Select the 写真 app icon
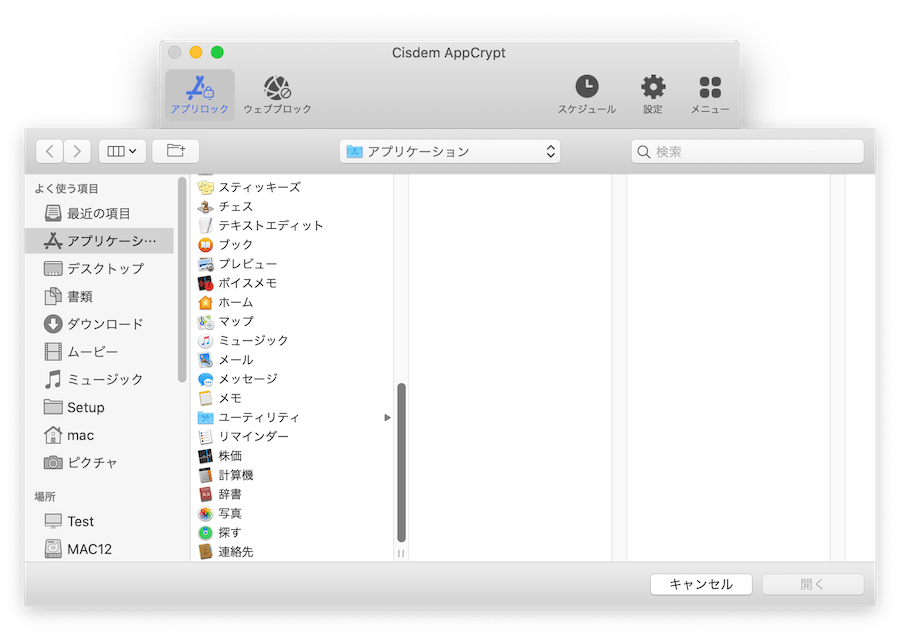 pos(205,514)
